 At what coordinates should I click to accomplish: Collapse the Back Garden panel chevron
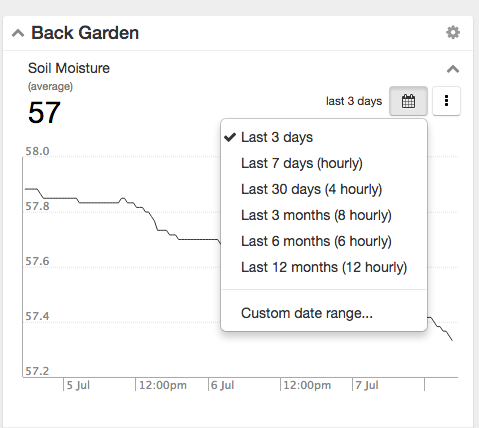18,33
